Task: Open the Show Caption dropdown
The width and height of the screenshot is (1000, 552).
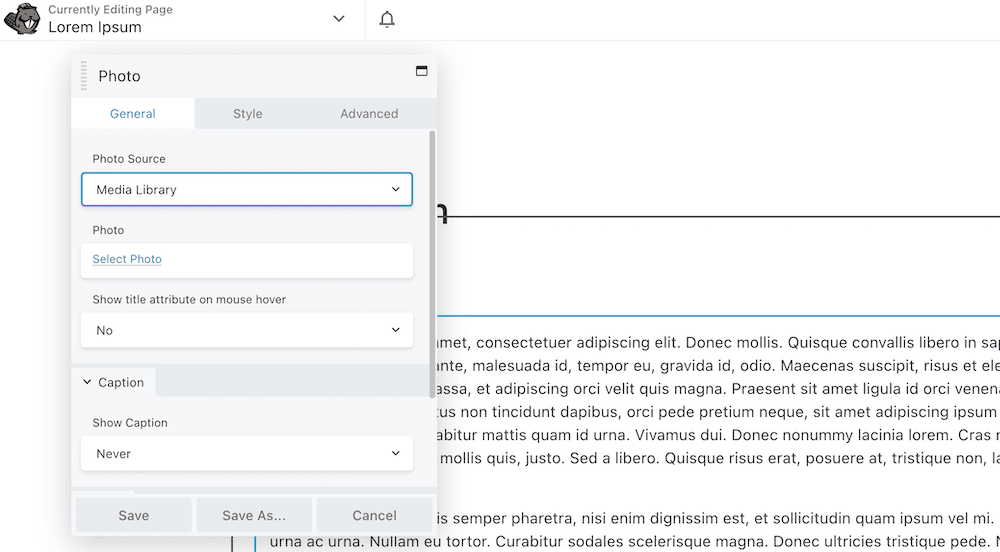Action: tap(247, 454)
